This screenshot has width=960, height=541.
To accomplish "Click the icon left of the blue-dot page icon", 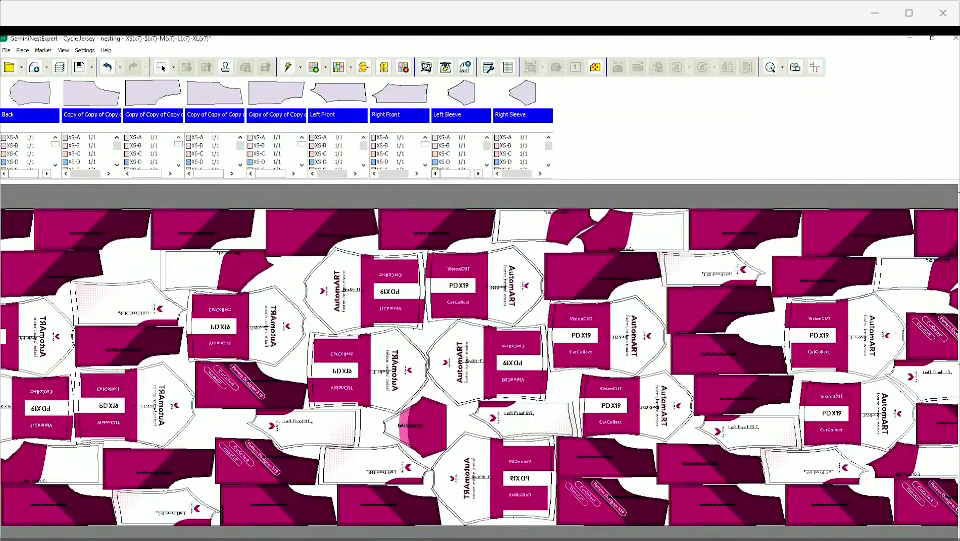I will [446, 67].
